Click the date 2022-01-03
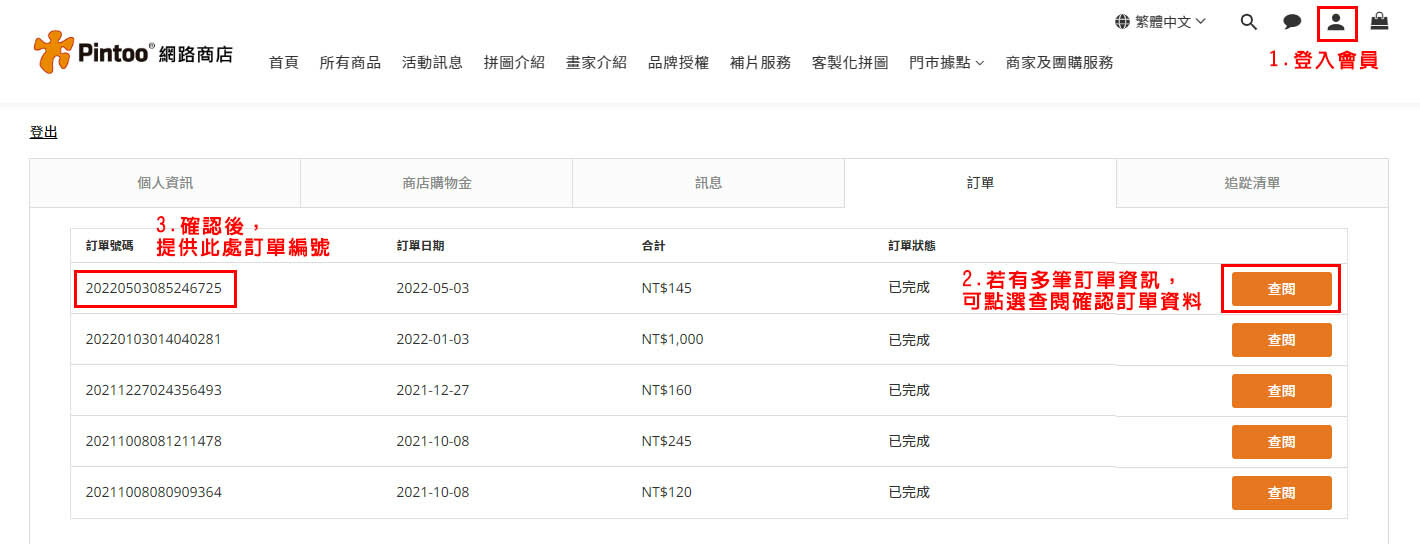This screenshot has height=544, width=1420. (433, 339)
